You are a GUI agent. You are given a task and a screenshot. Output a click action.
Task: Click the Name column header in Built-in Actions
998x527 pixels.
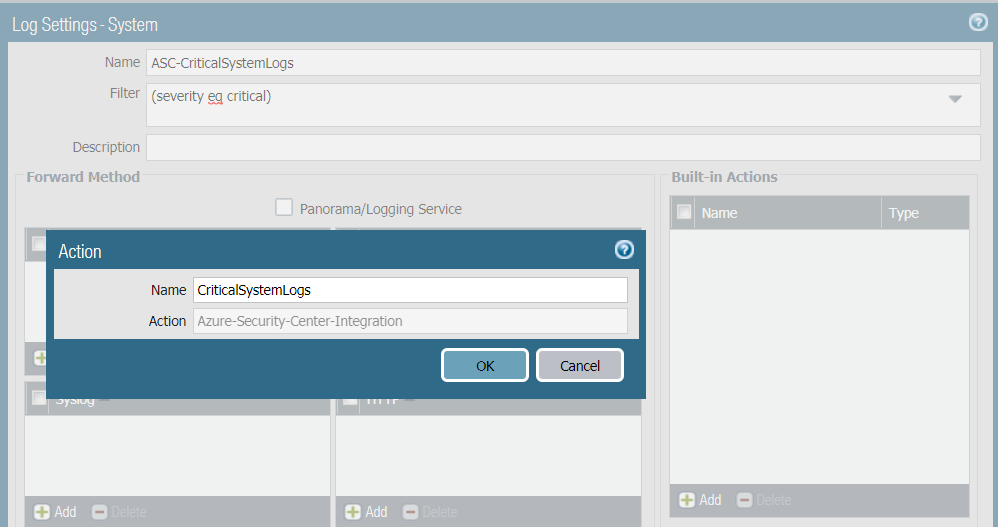pos(720,213)
